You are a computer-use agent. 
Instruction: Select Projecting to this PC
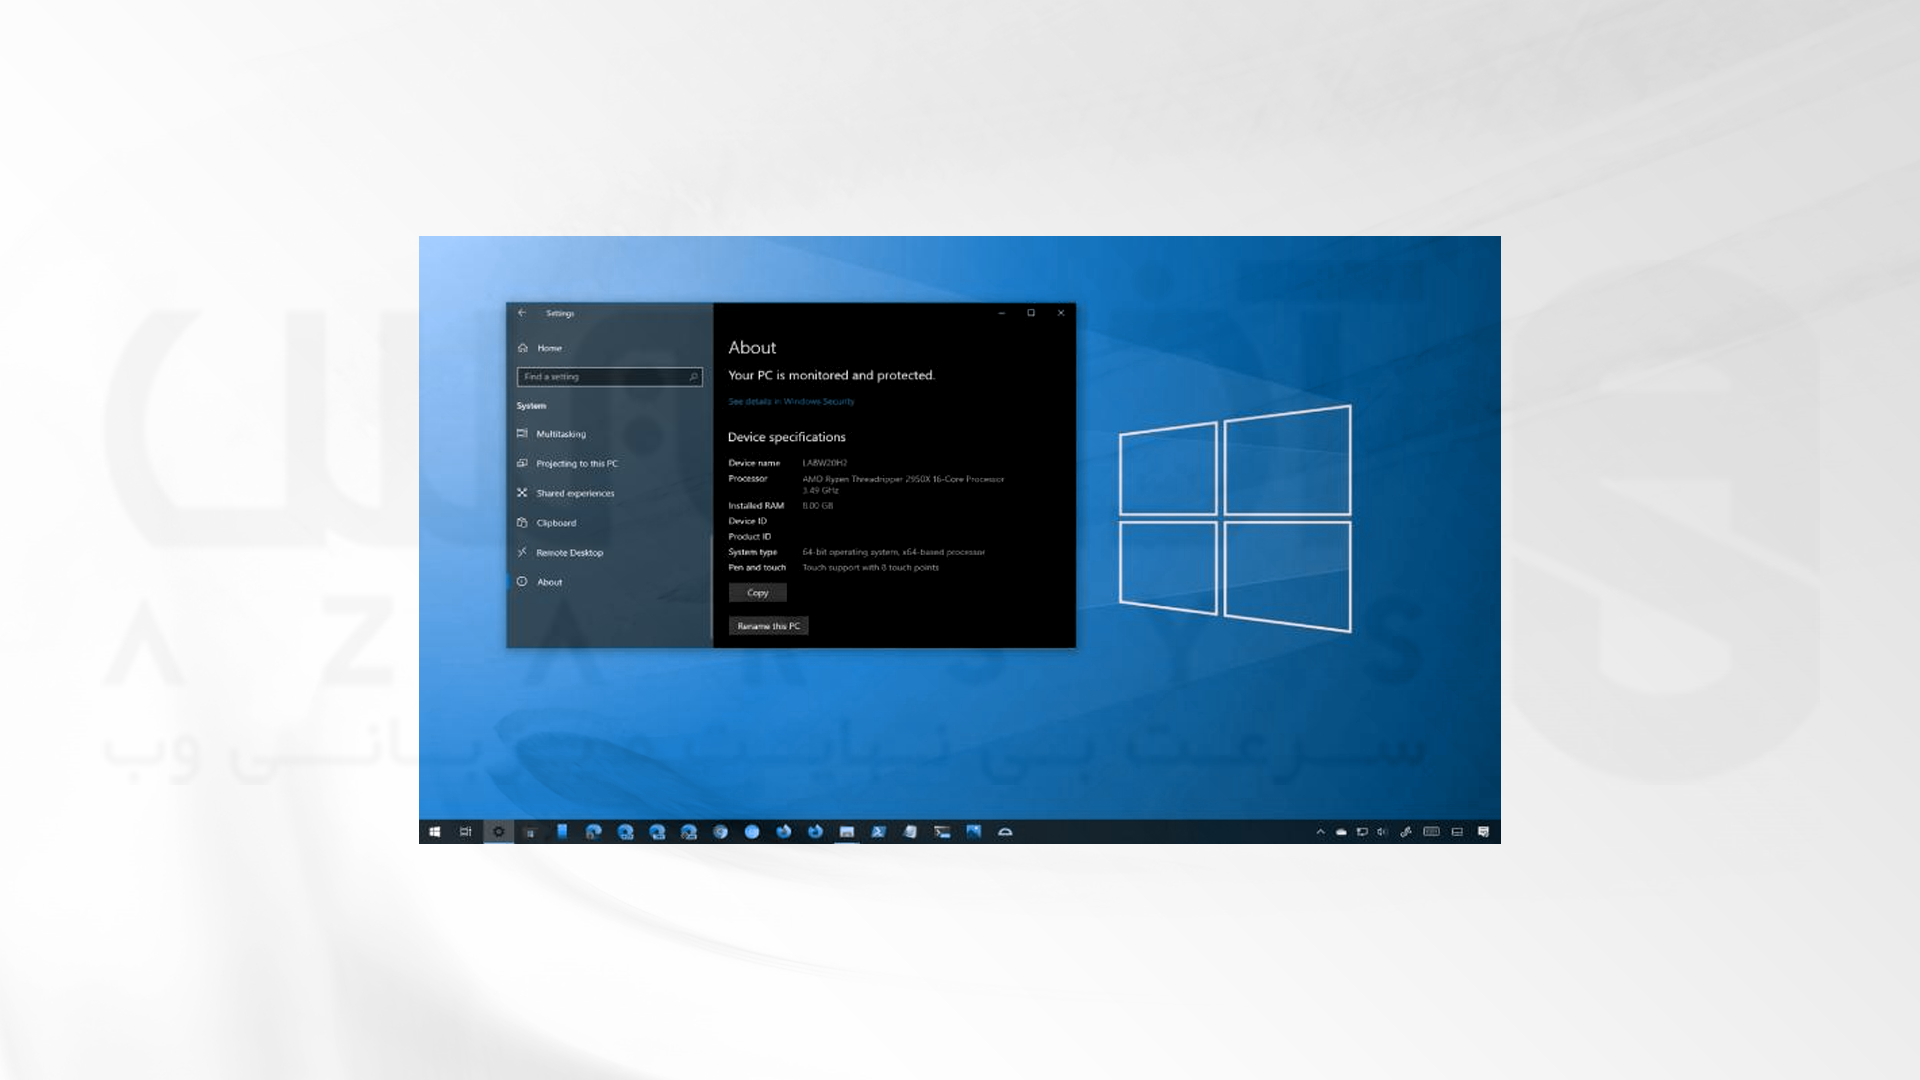coord(567,464)
